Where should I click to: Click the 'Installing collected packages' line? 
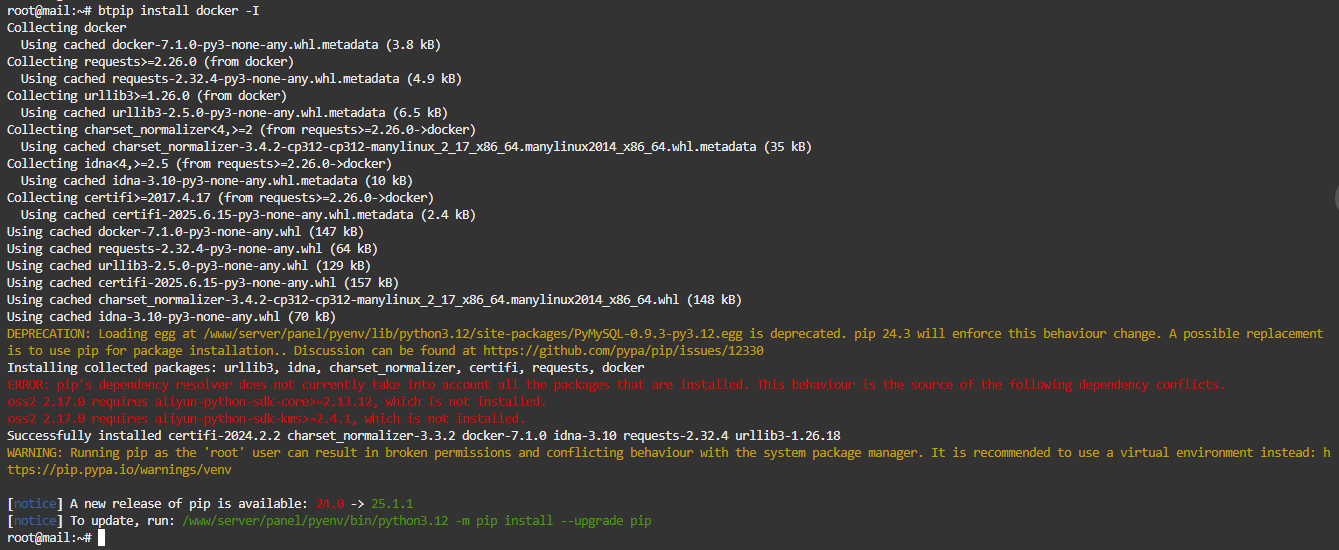coord(325,368)
